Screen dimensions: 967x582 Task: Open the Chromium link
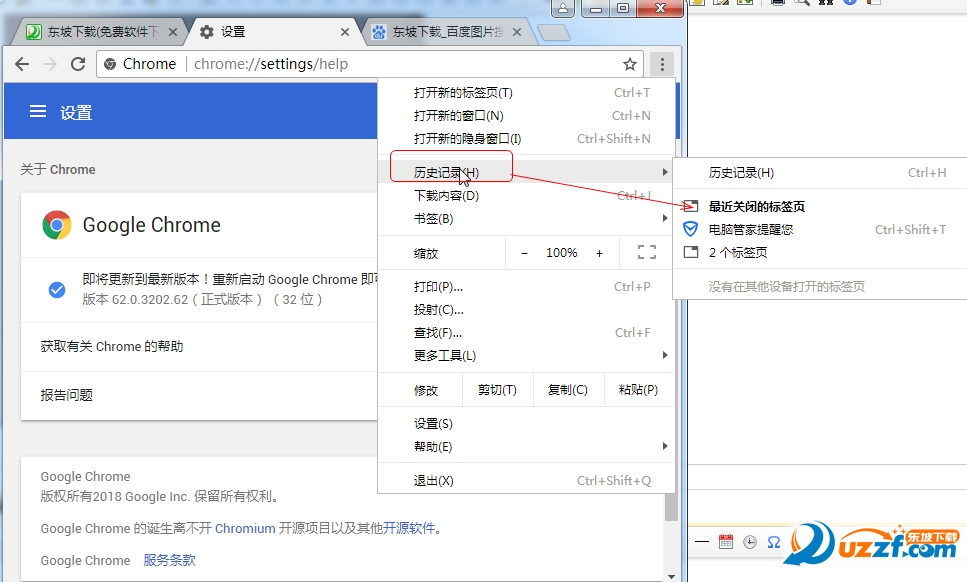coord(245,528)
